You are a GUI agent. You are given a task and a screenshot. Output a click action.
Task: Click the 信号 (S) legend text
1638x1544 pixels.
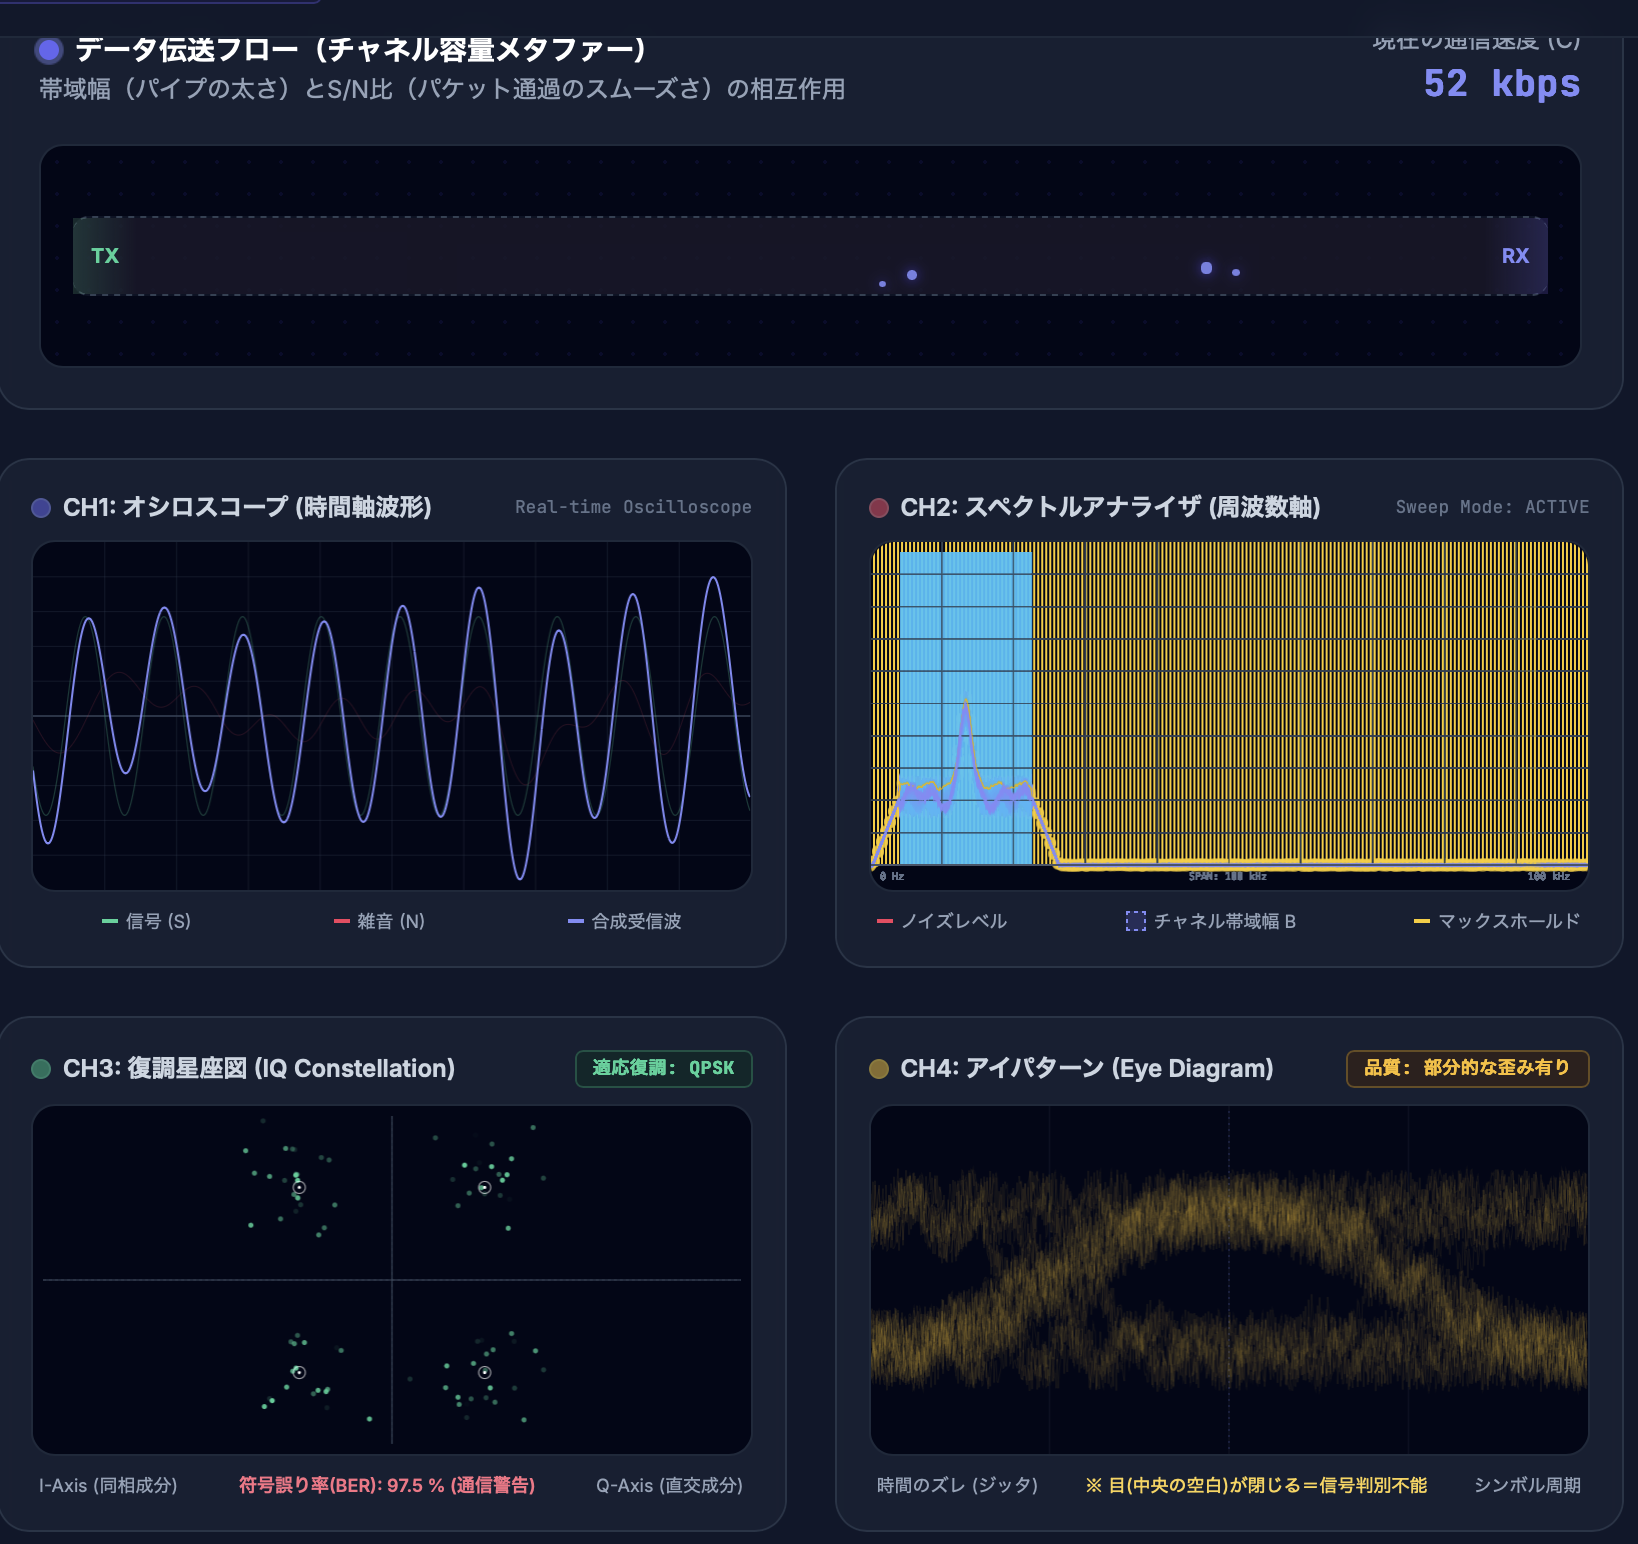[x=158, y=921]
